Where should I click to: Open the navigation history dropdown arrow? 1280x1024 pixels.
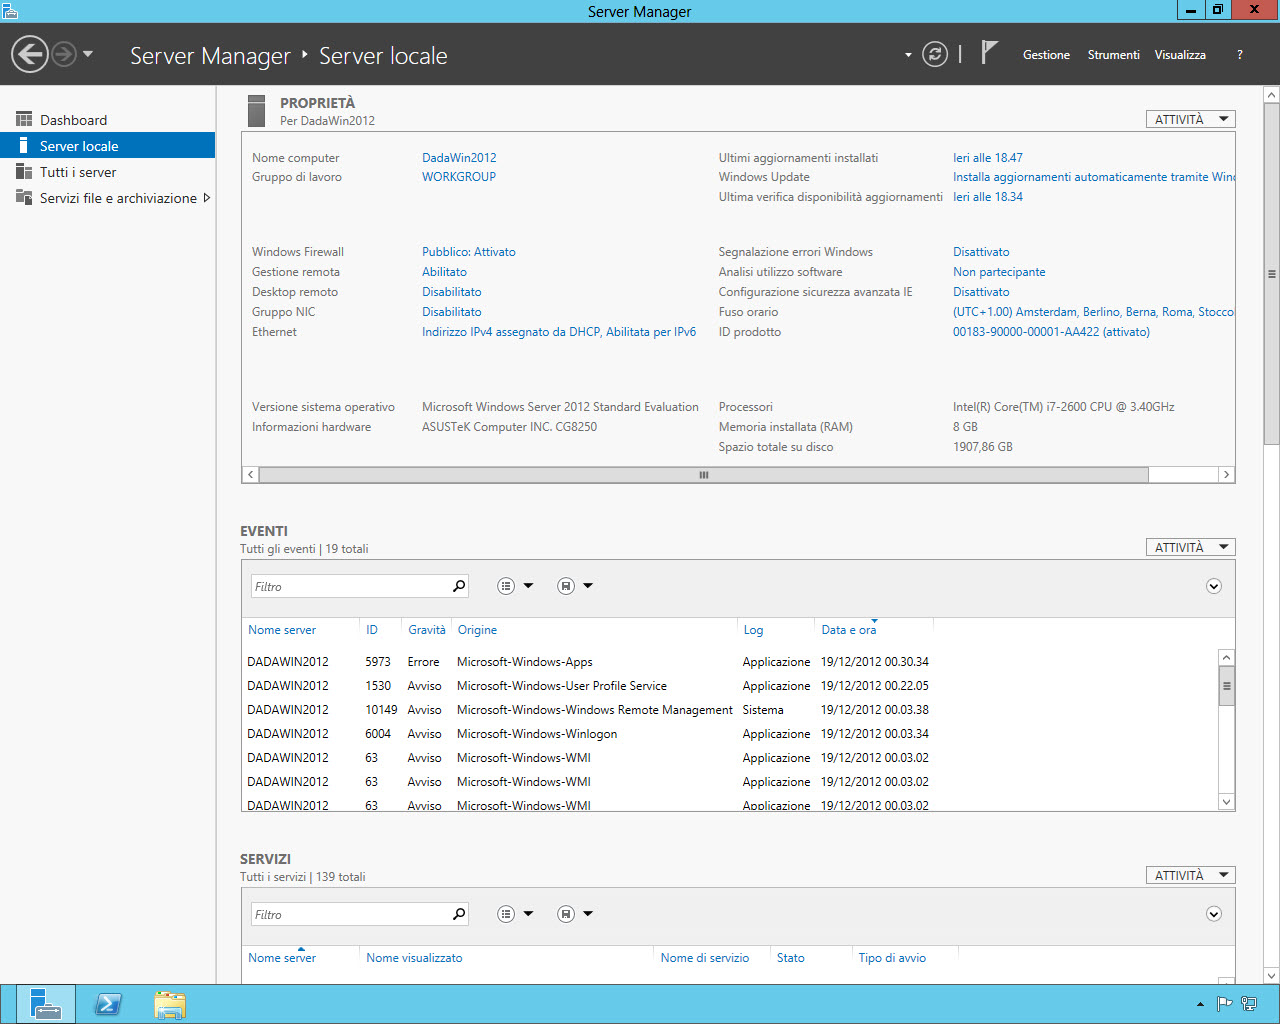(88, 54)
